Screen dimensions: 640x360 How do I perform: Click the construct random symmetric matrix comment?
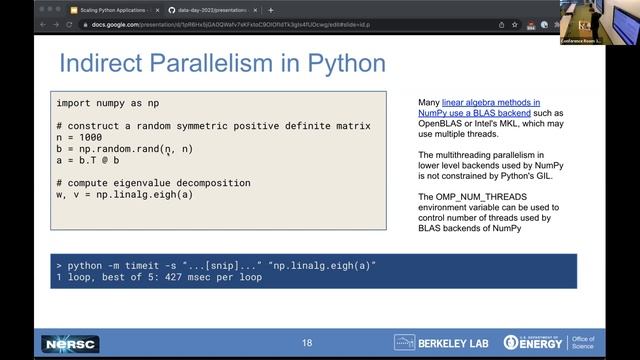(213, 126)
